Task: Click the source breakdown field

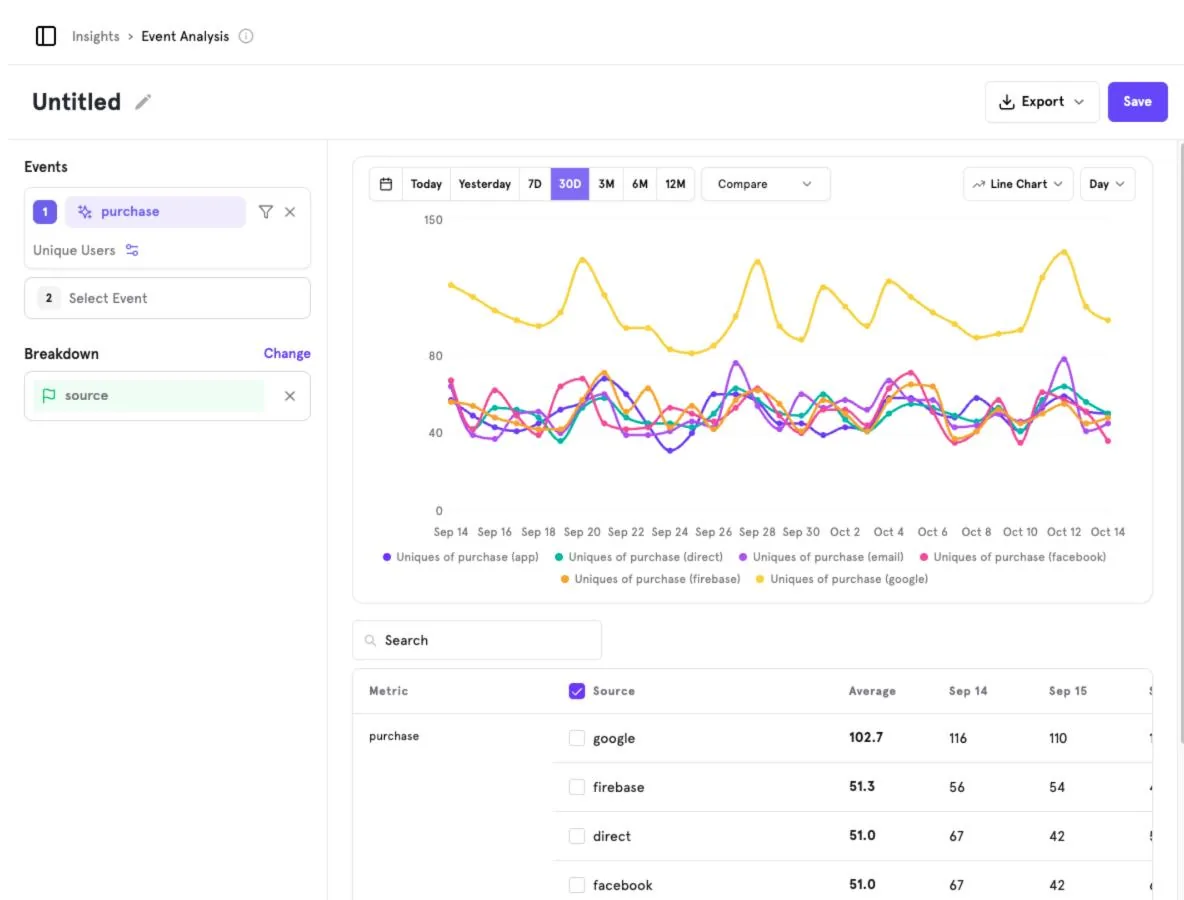Action: pyautogui.click(x=168, y=396)
